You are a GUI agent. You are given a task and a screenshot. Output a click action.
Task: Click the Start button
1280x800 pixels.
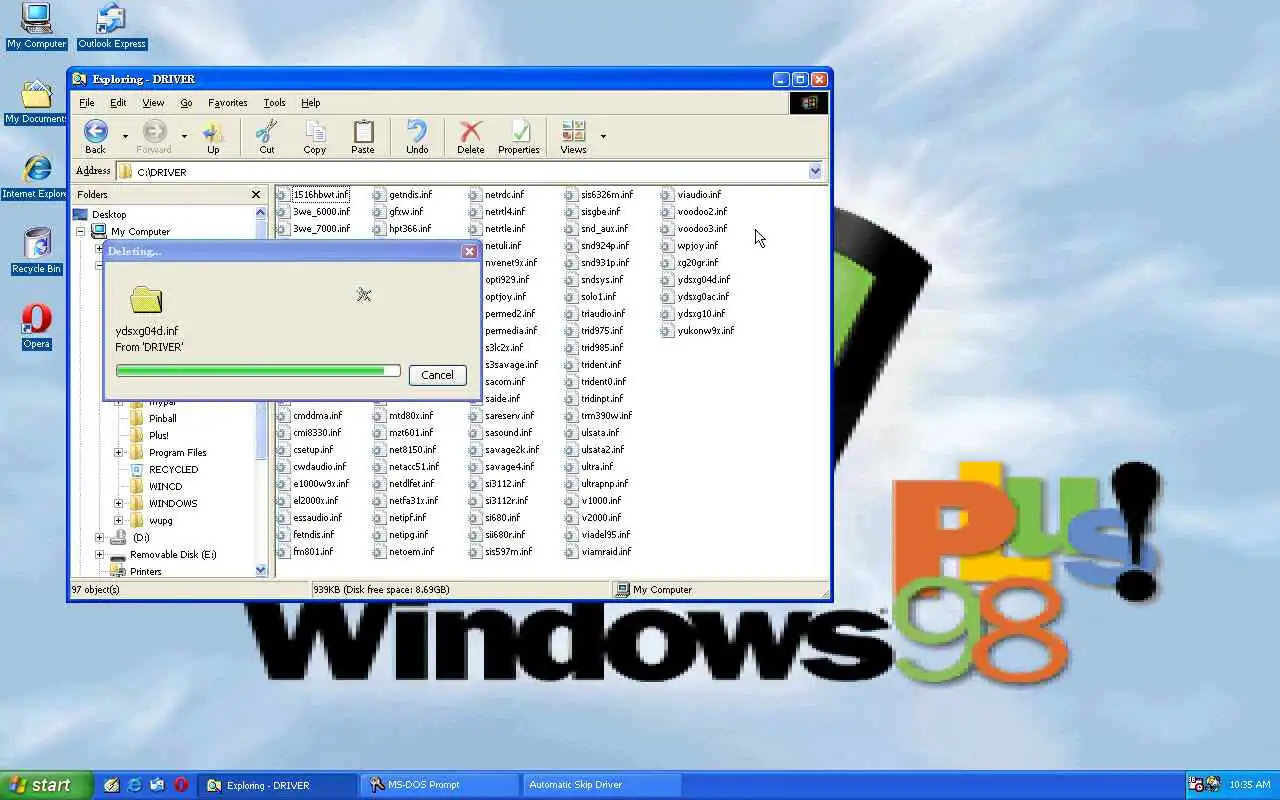click(46, 785)
